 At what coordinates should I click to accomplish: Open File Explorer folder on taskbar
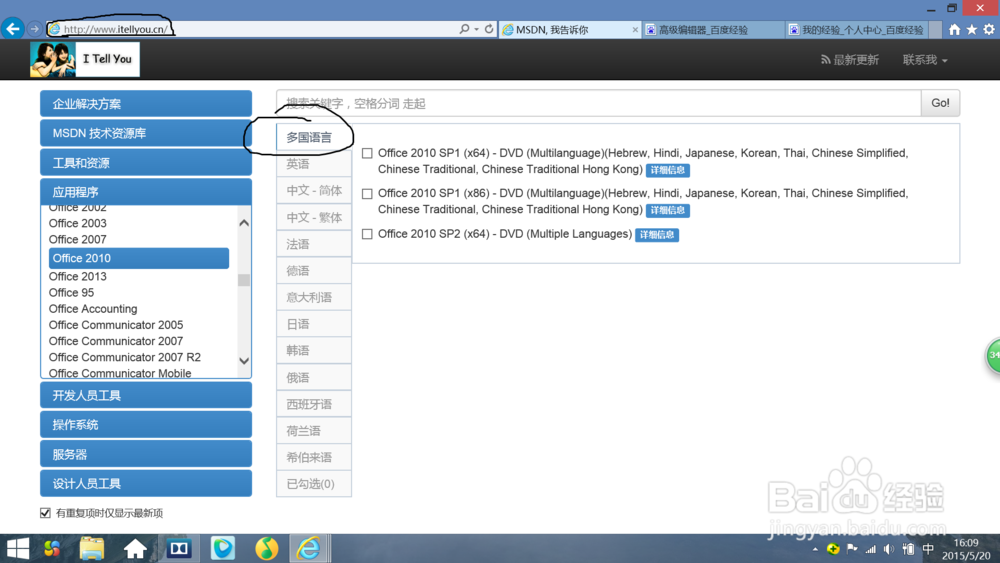(x=91, y=548)
